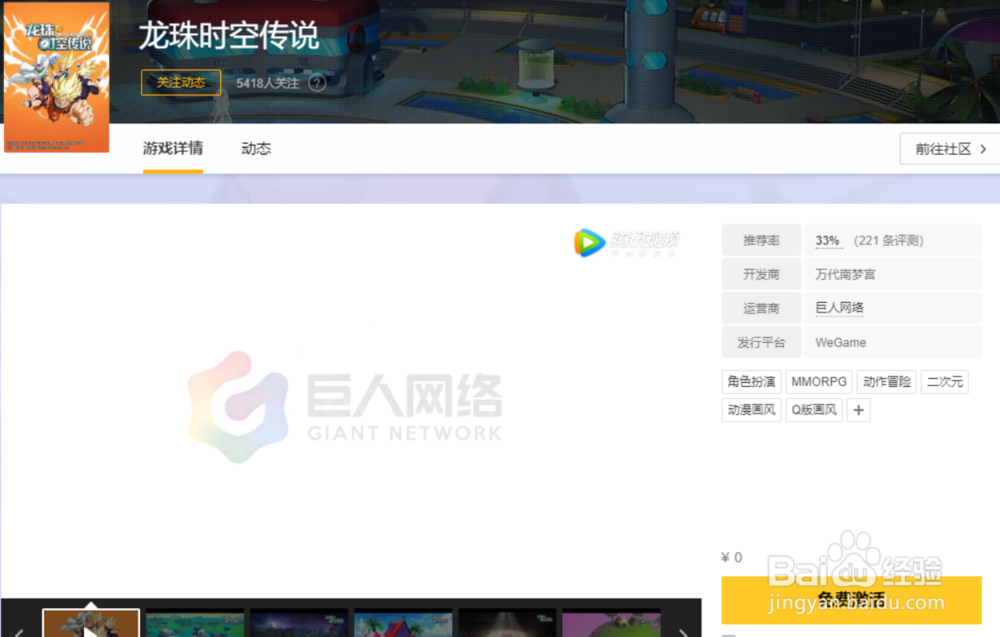Click the 5418人关注 follower count
This screenshot has width=1000, height=637.
(267, 83)
